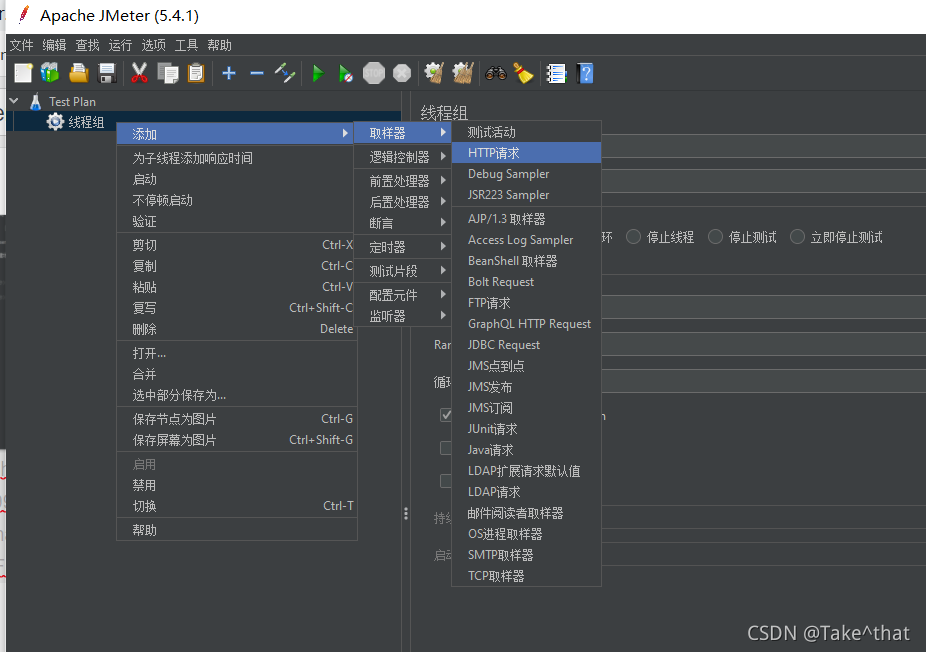The height and width of the screenshot is (652, 926).
Task: Select the 停止测试 radio button
Action: point(715,237)
